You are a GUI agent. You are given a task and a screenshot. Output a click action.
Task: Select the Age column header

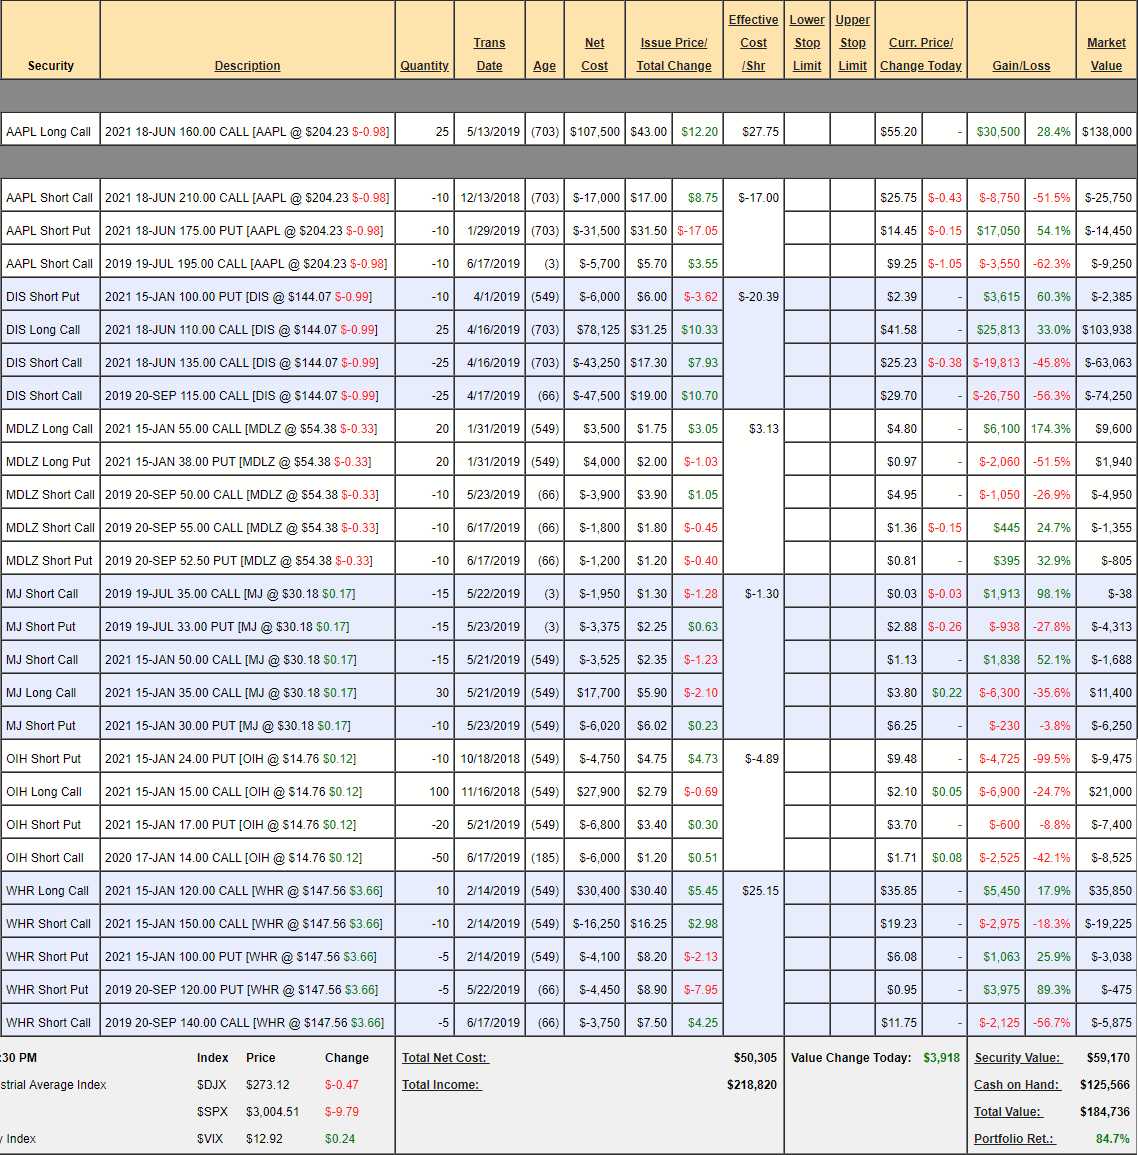point(544,66)
